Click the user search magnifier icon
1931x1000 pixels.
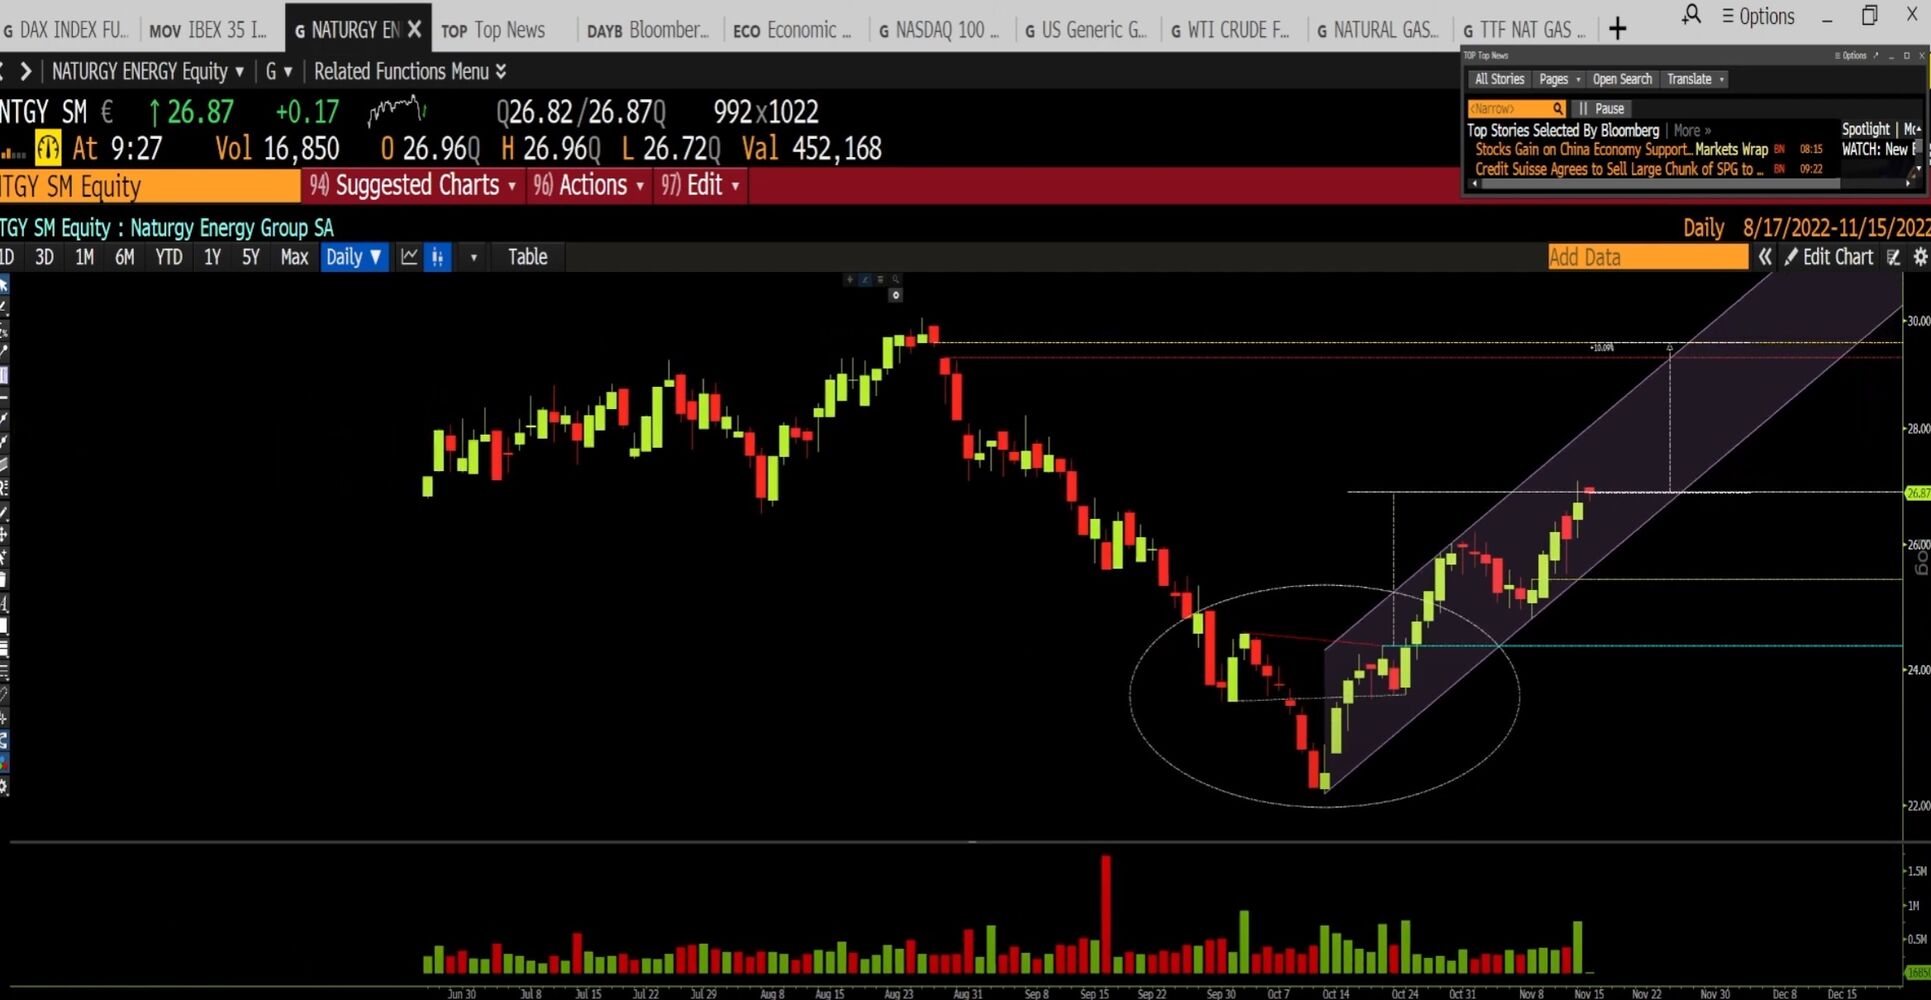(x=1691, y=16)
